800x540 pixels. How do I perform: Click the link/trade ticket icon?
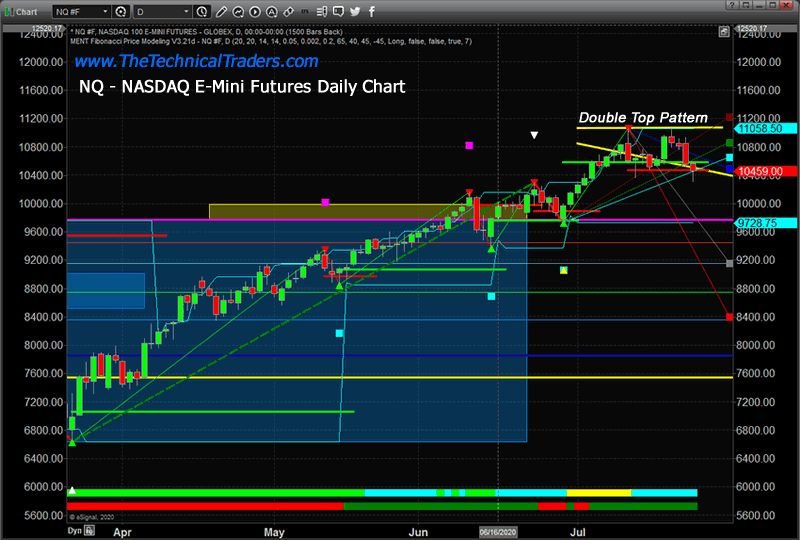click(x=288, y=11)
